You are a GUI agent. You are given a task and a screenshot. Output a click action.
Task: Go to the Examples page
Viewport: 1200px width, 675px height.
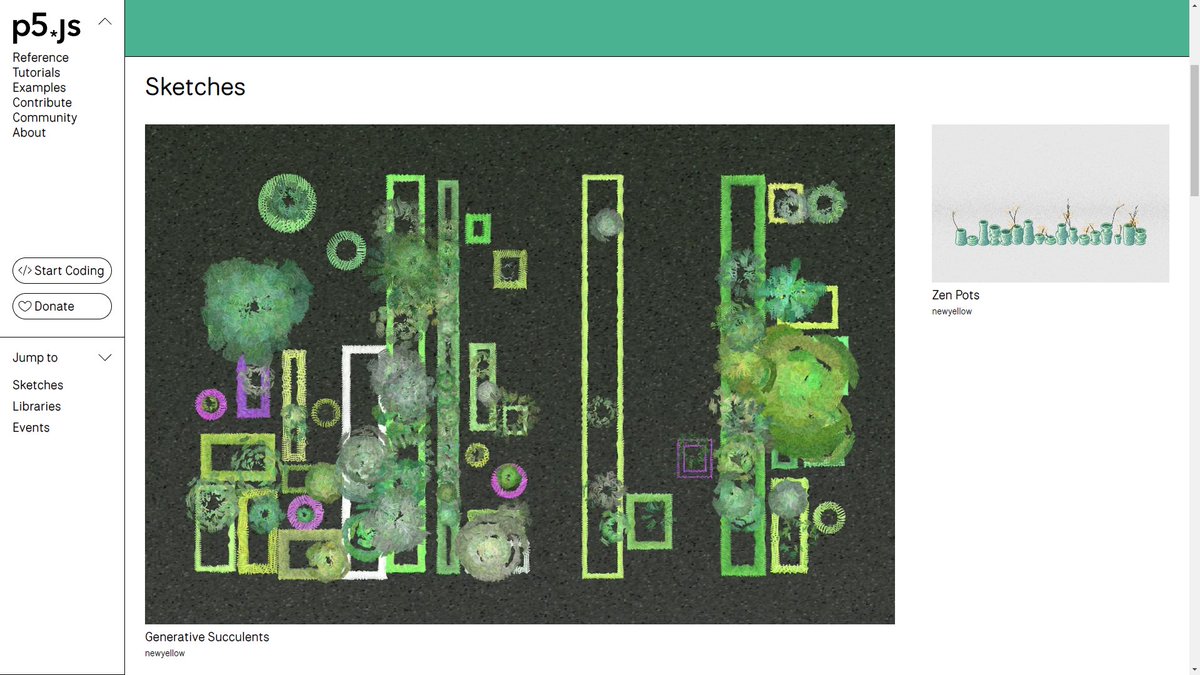39,88
